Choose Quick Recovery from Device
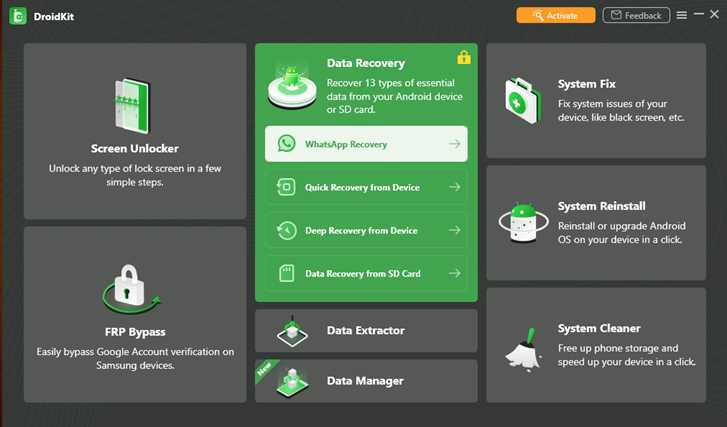The image size is (727, 427). (x=366, y=187)
